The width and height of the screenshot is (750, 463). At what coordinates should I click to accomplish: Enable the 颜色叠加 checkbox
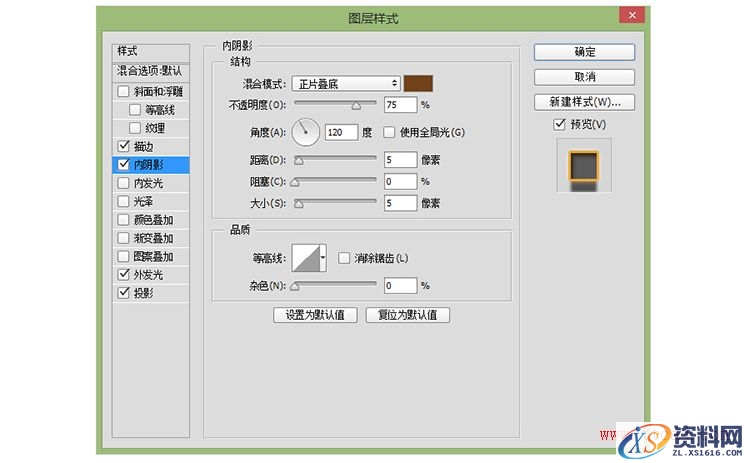(123, 220)
